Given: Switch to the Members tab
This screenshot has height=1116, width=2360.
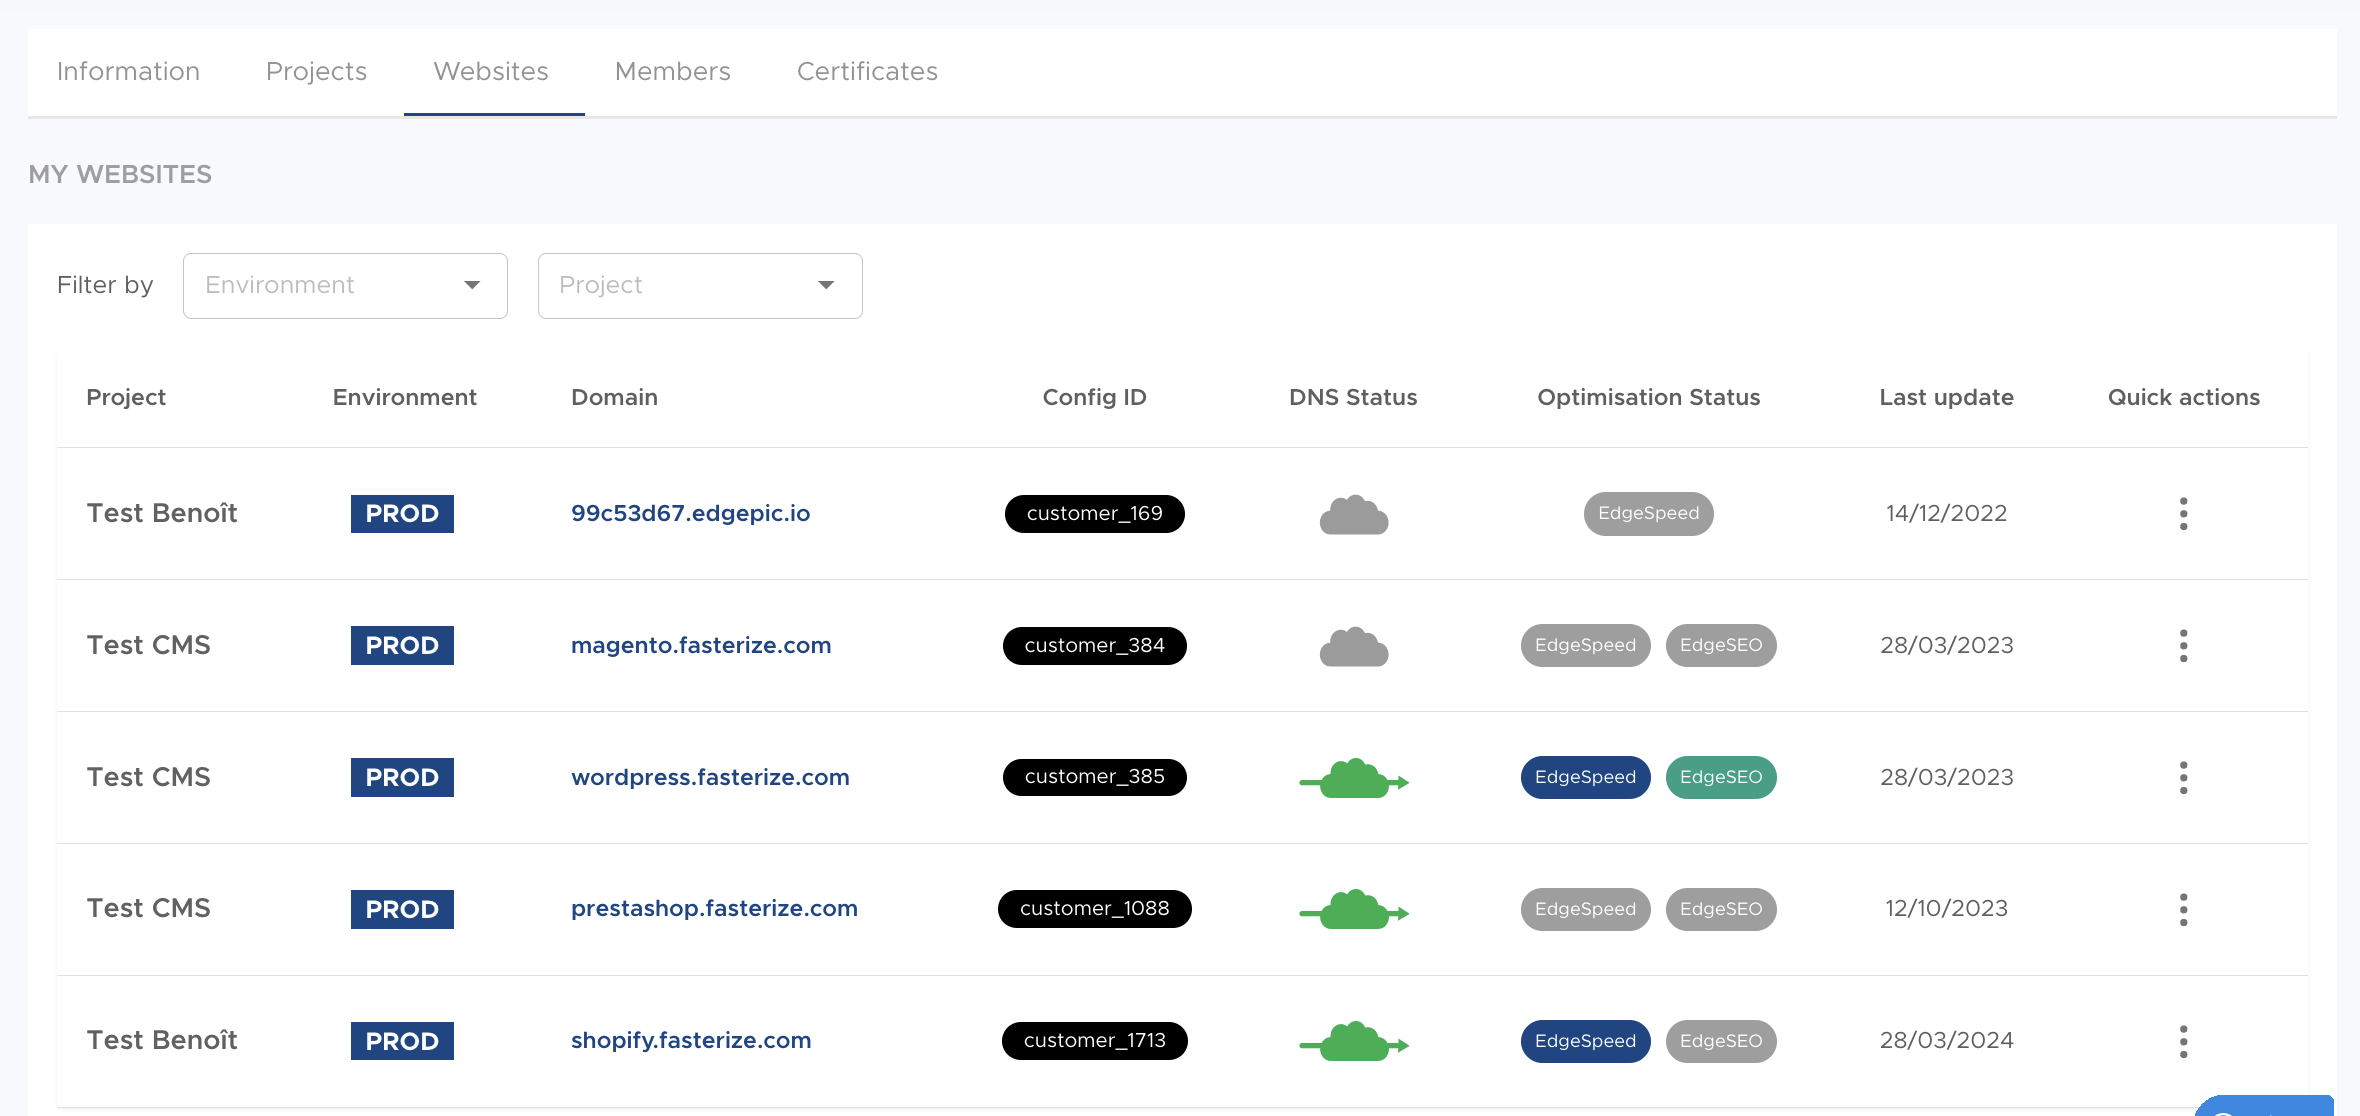Looking at the screenshot, I should tap(672, 72).
